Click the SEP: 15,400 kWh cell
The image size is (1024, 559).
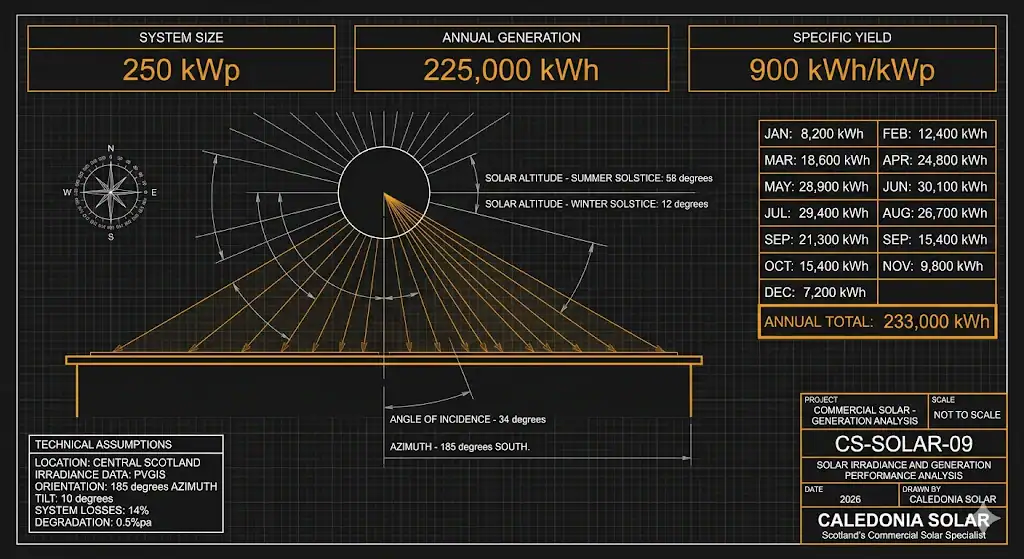click(x=936, y=240)
